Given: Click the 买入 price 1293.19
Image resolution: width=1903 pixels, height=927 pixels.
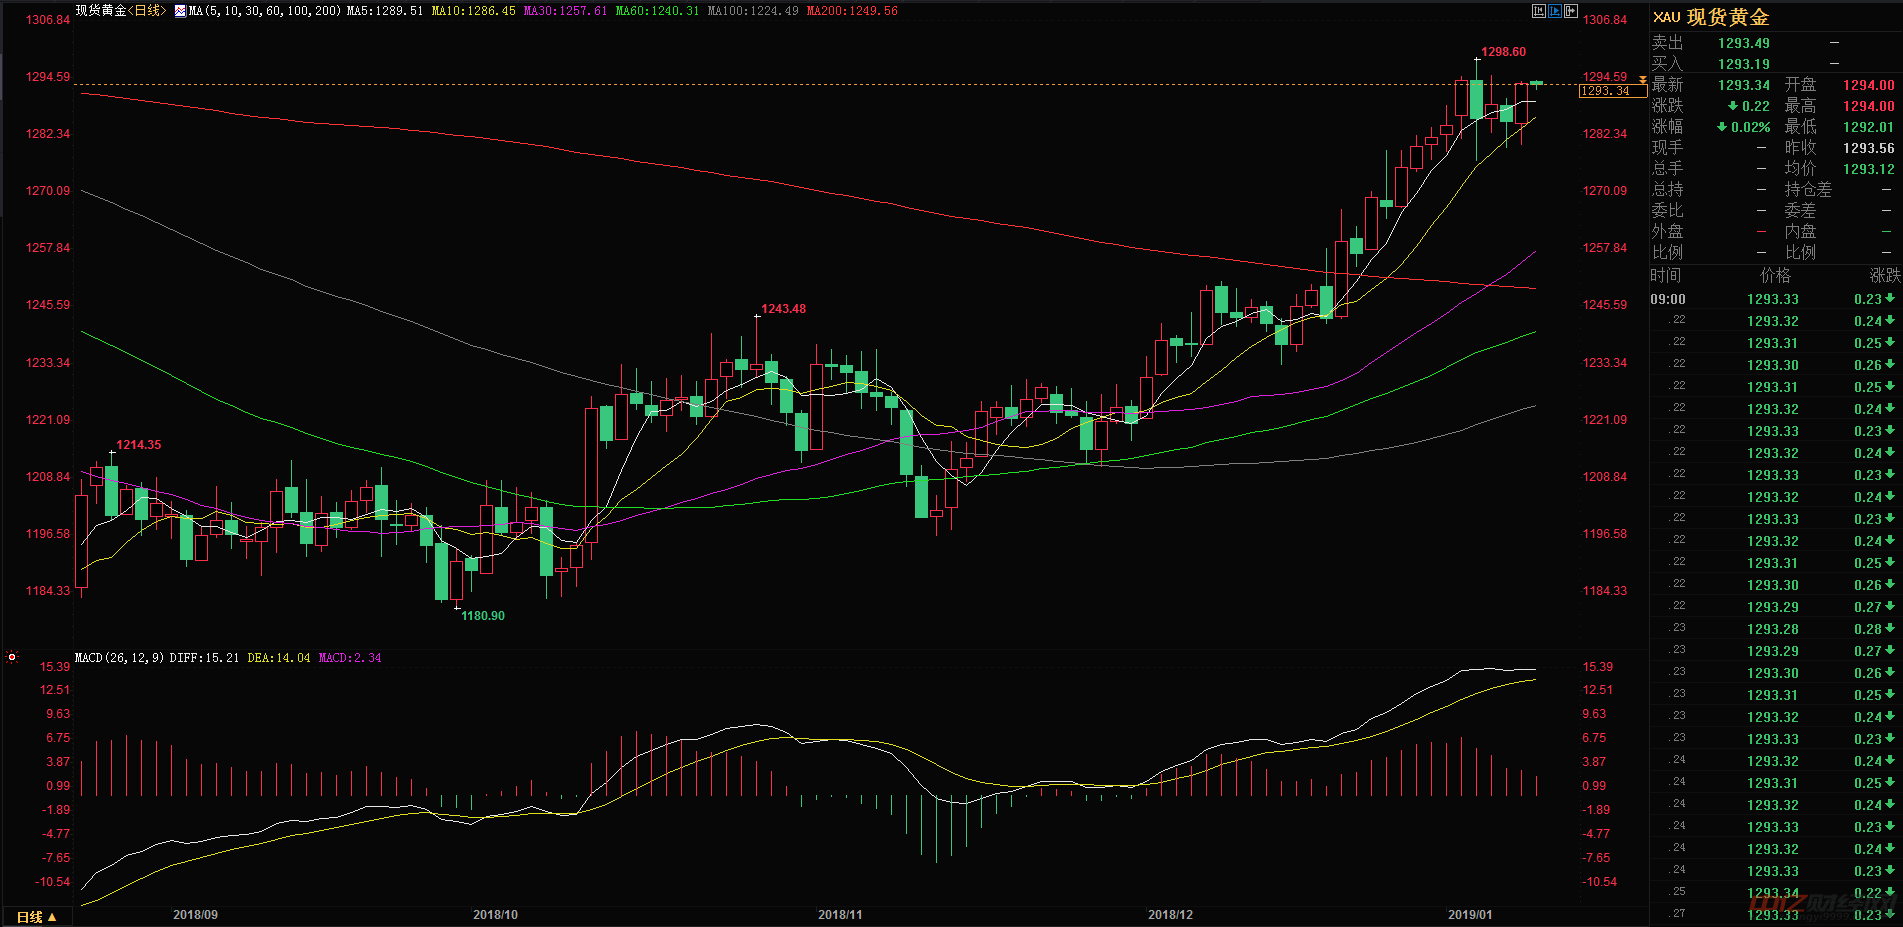Looking at the screenshot, I should pyautogui.click(x=1744, y=64).
